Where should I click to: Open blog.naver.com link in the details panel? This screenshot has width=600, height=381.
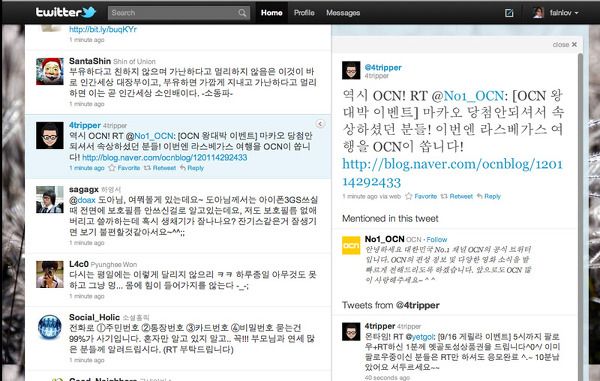click(x=453, y=173)
